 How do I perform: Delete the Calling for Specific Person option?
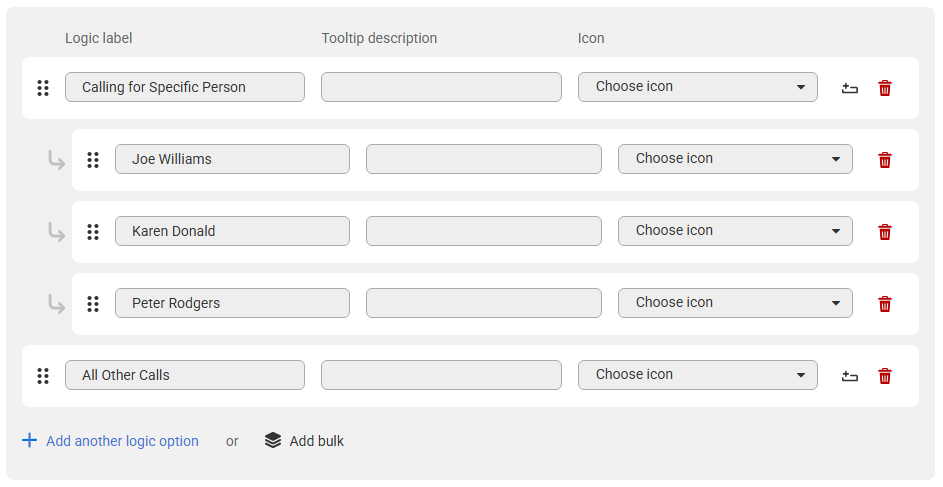(x=885, y=88)
